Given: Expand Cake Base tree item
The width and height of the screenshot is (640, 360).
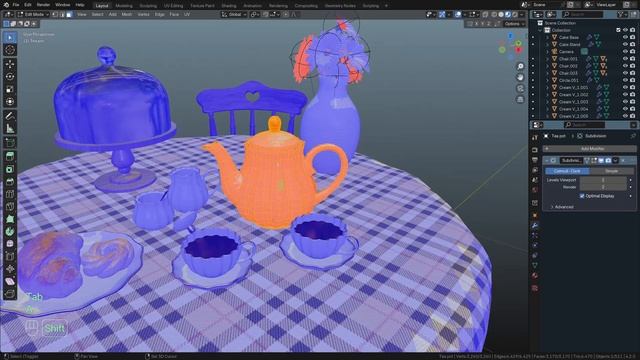Looking at the screenshot, I should pyautogui.click(x=547, y=37).
